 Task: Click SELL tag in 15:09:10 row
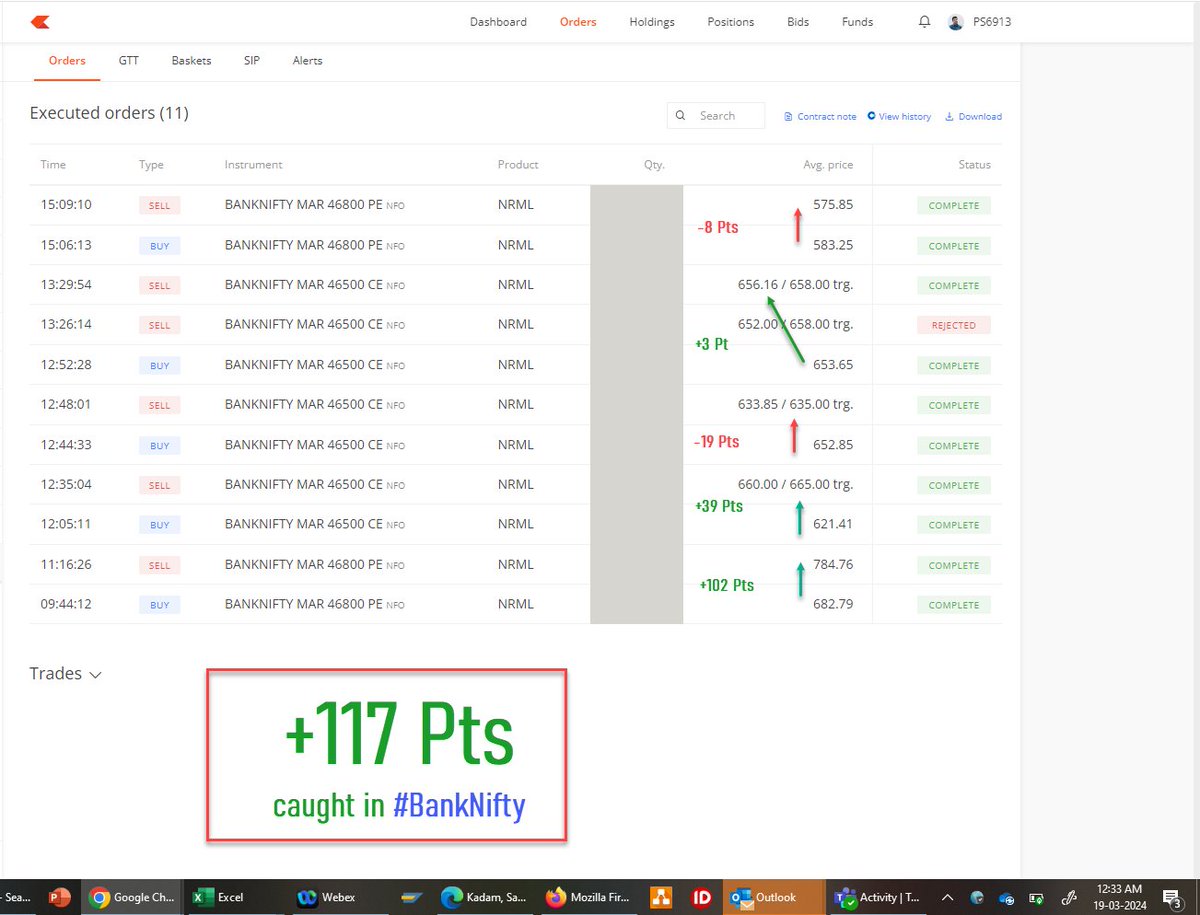(x=159, y=206)
